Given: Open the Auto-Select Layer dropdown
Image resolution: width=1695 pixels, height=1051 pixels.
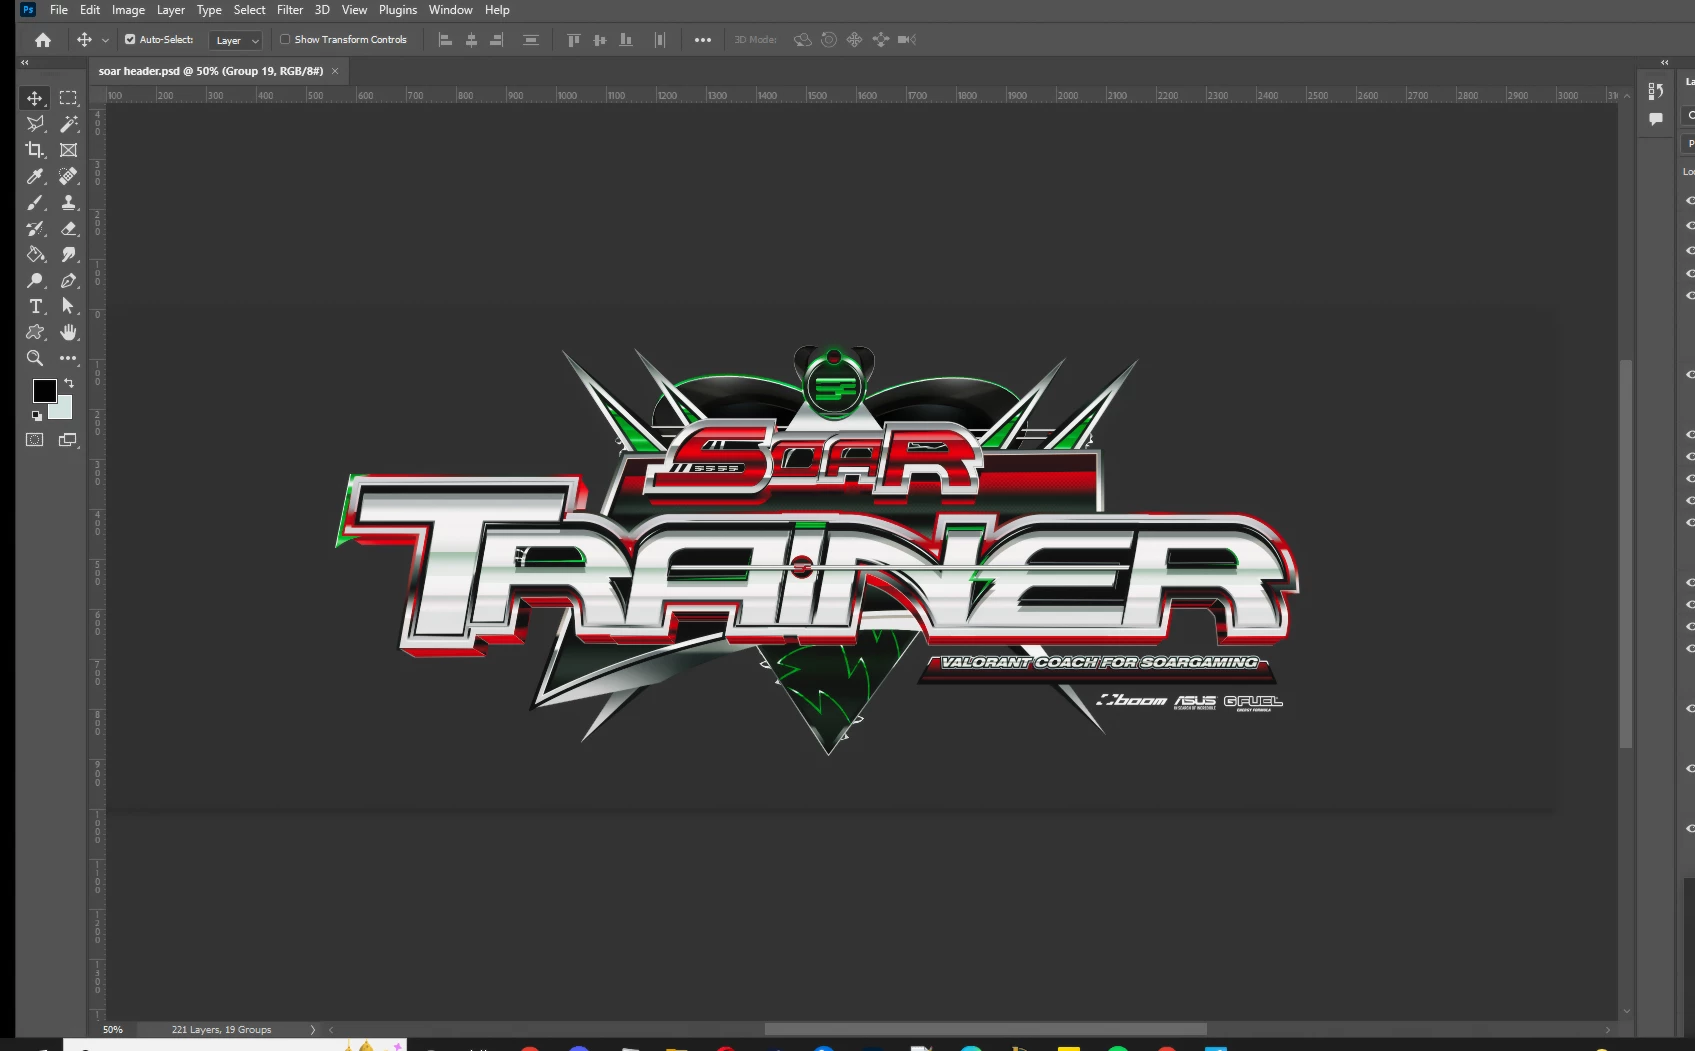Looking at the screenshot, I should click(x=236, y=40).
